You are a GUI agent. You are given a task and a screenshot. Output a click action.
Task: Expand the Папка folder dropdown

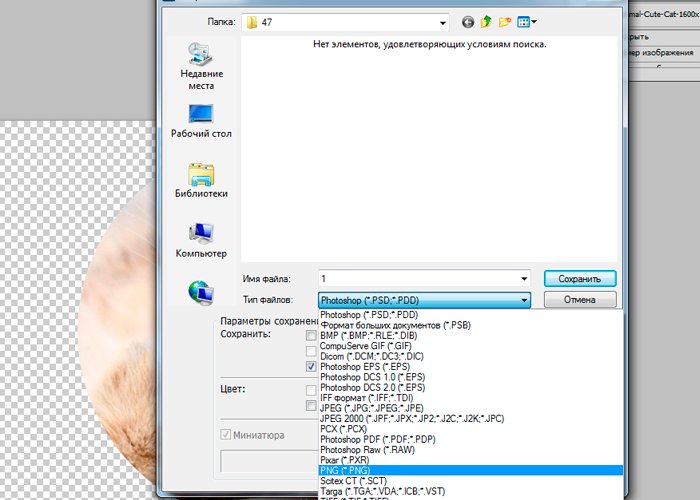pos(441,21)
